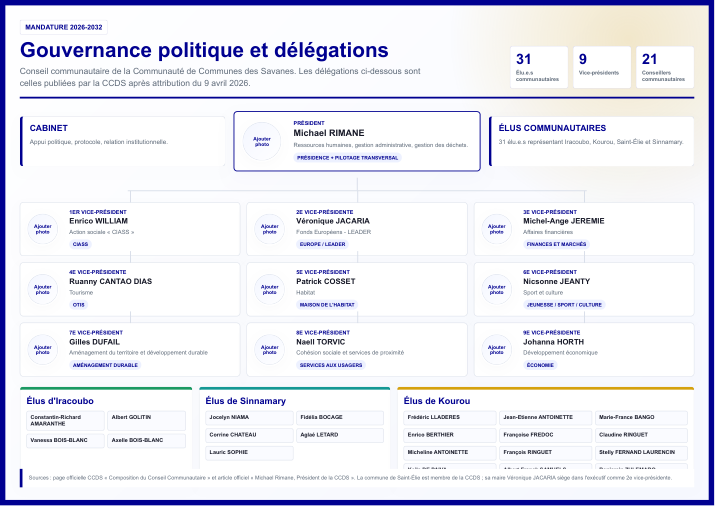Select the 31 Élu.e.s communautaires stat card
This screenshot has height=506, width=715.
pos(539,67)
